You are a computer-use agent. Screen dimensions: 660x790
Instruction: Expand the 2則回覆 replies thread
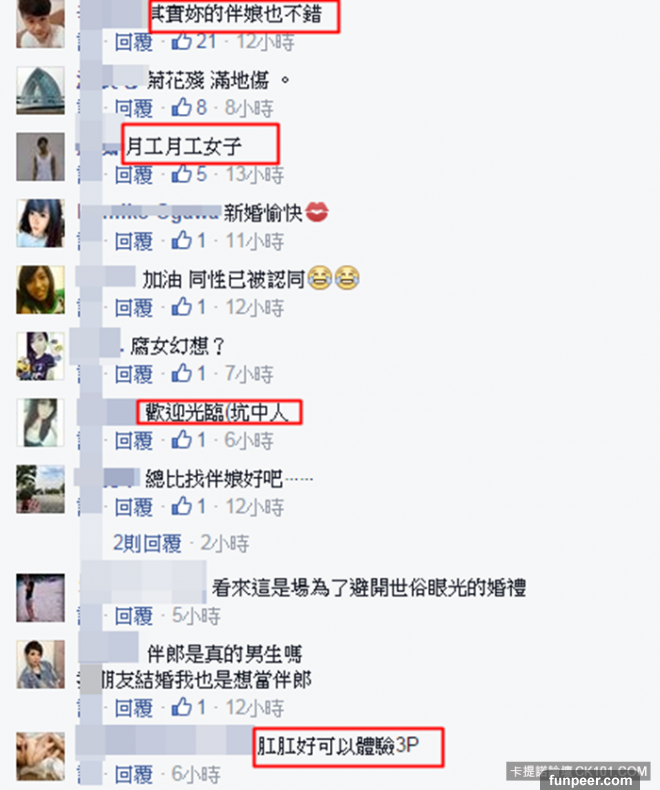point(147,543)
